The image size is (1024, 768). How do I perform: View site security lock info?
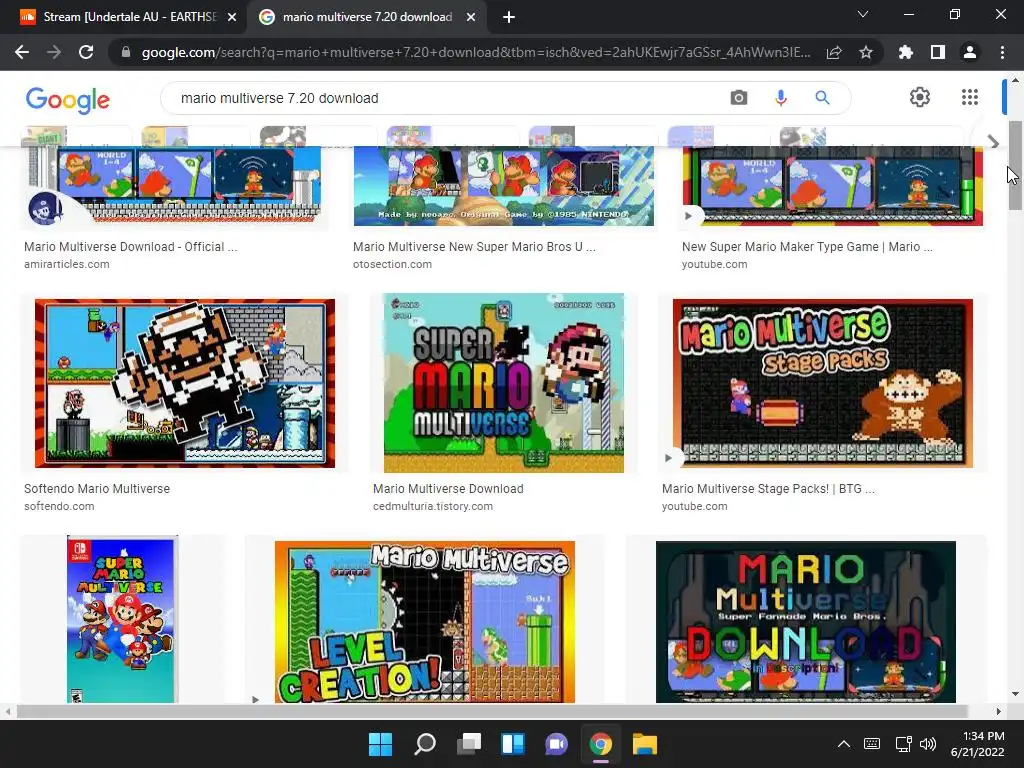point(126,52)
